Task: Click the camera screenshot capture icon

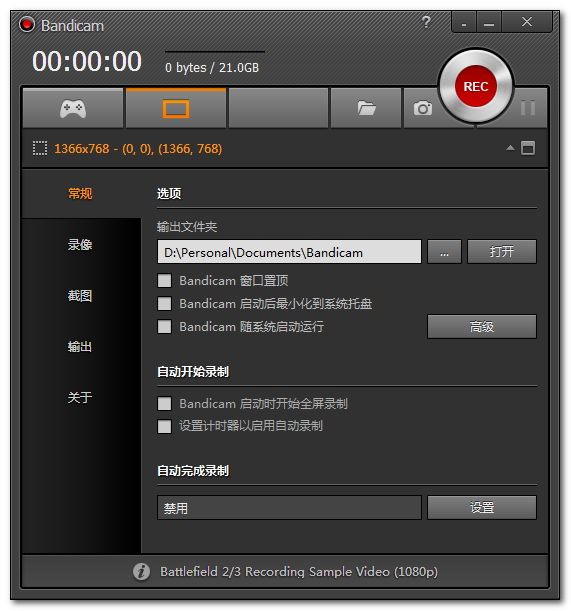Action: 423,108
